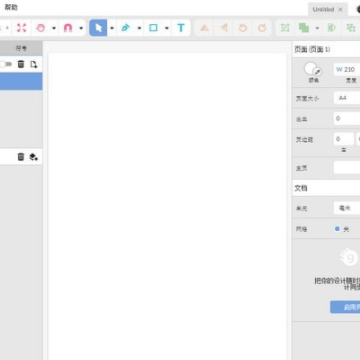Select the hand pan tool

[40, 28]
